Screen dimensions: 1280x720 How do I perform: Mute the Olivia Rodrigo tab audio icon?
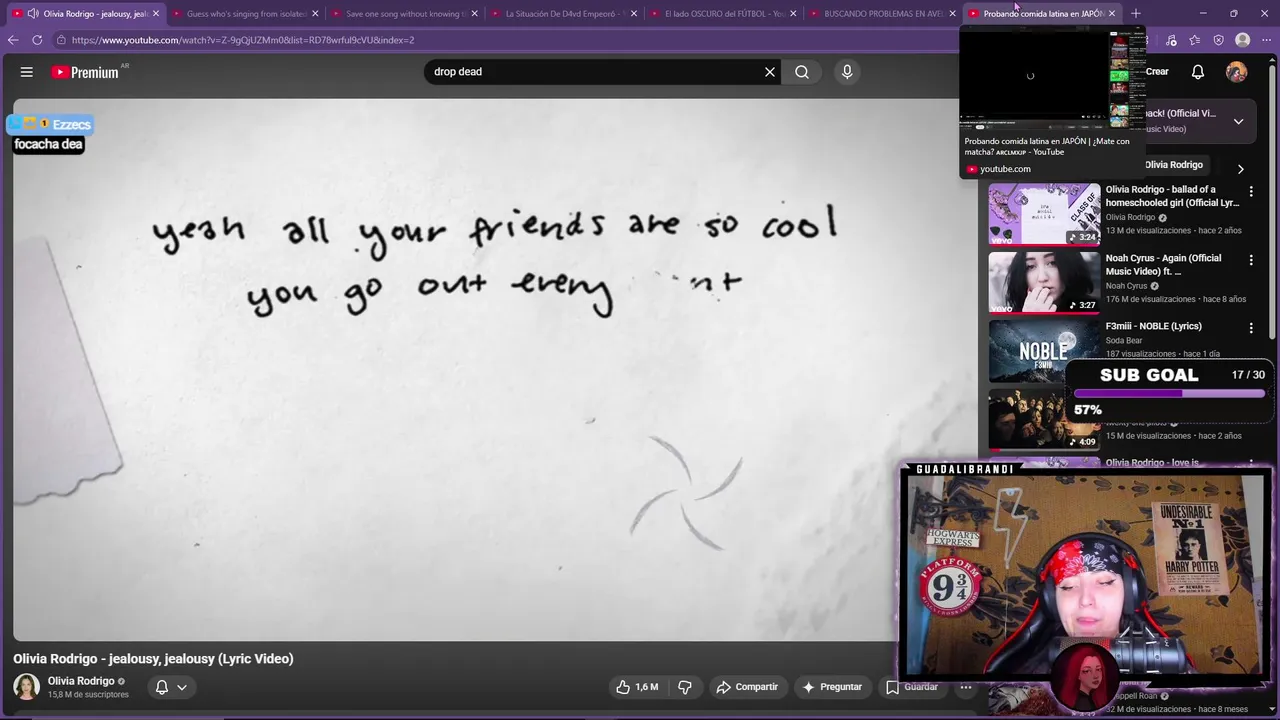pos(33,14)
